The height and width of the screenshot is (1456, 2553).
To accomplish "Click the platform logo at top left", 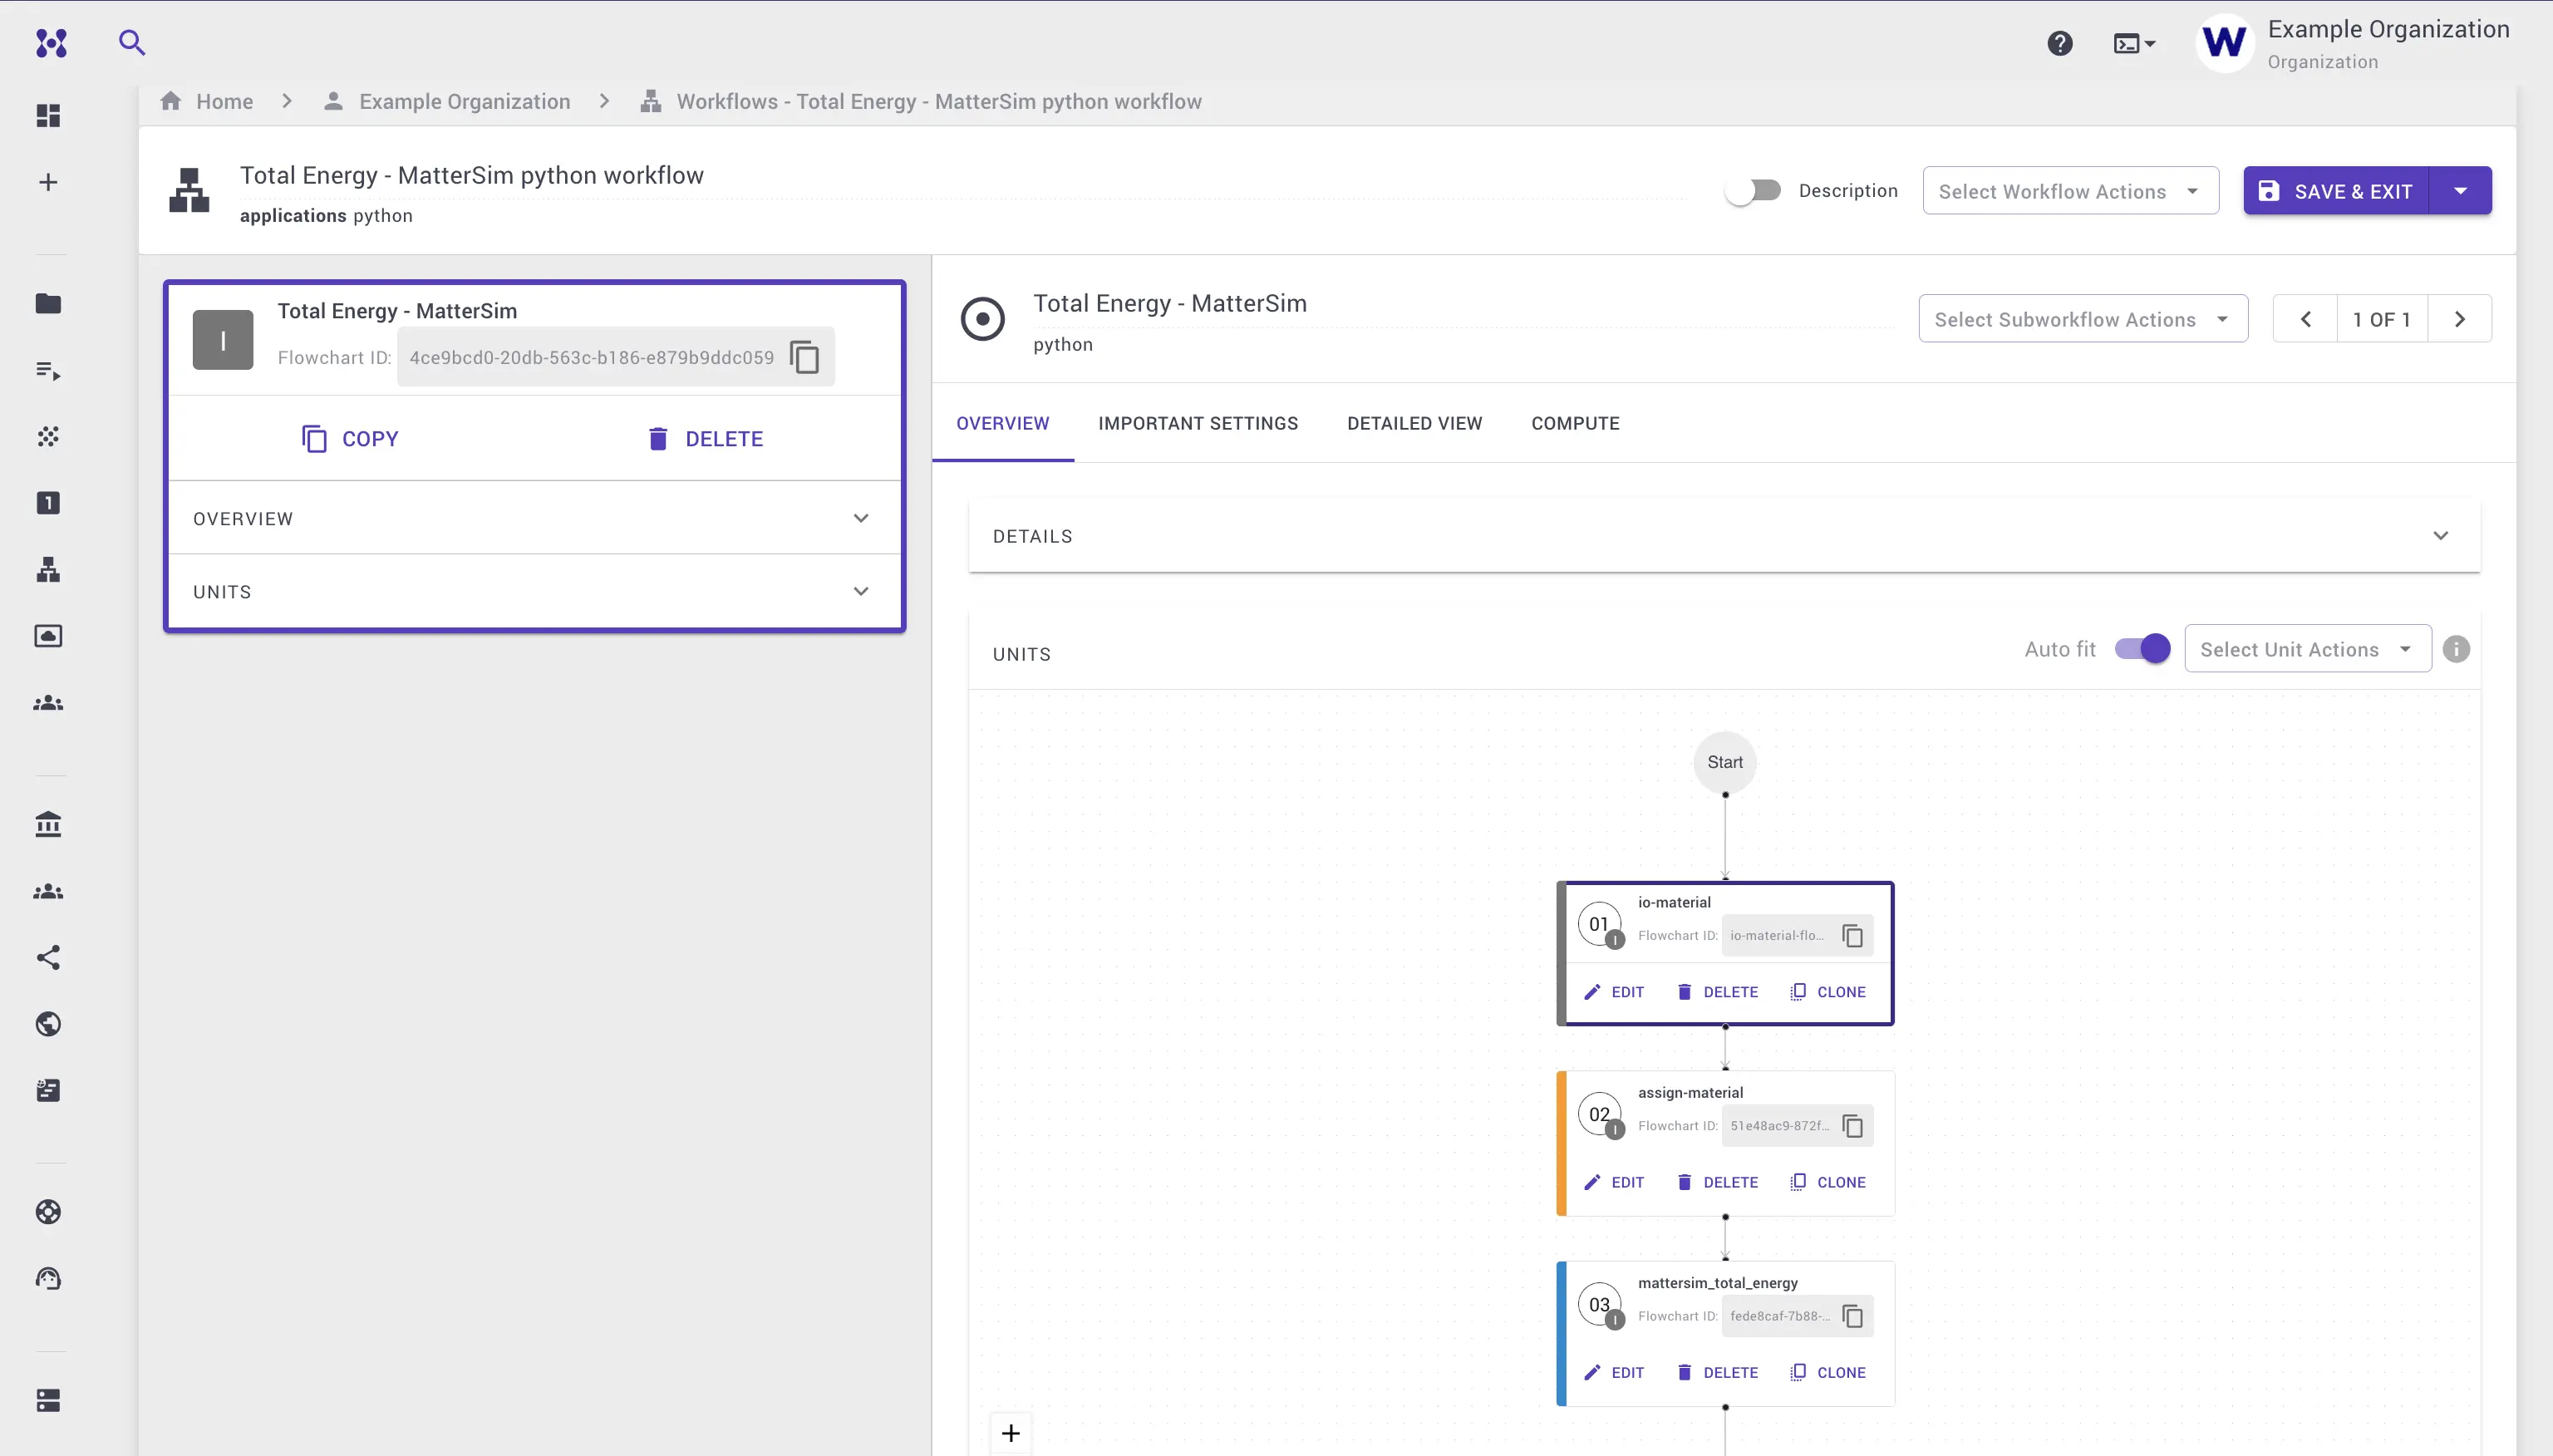I will click(51, 43).
